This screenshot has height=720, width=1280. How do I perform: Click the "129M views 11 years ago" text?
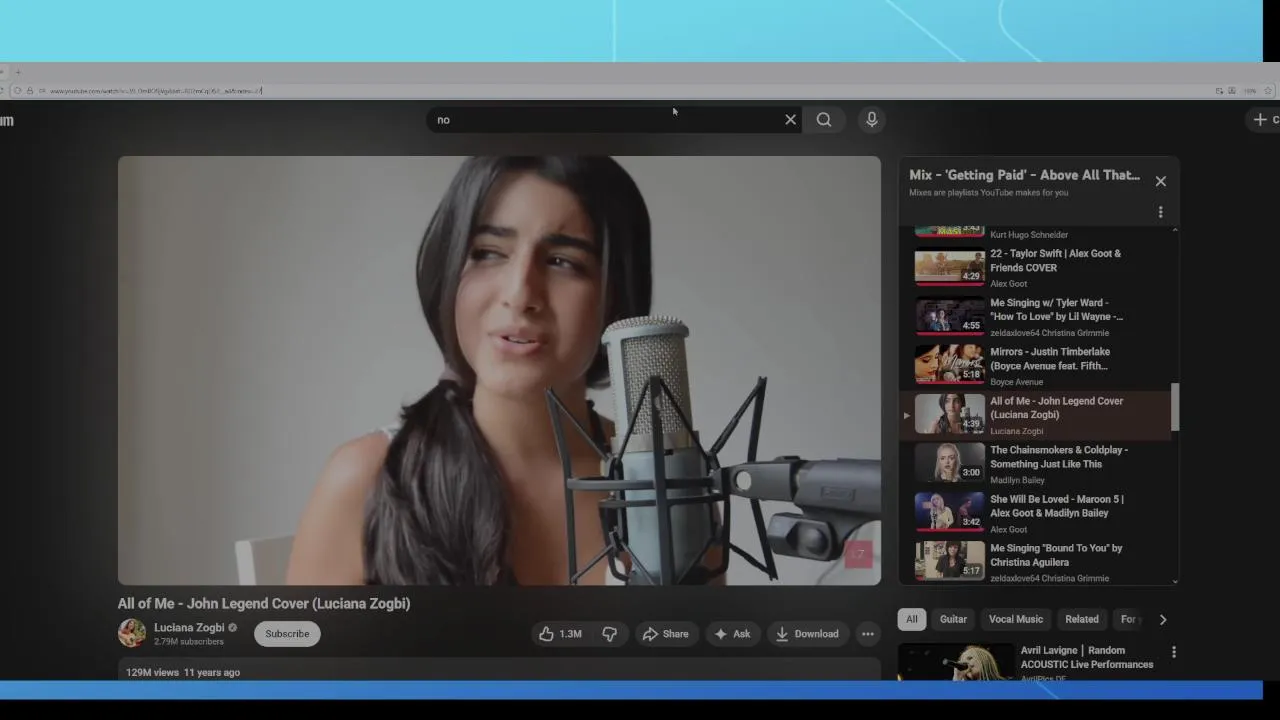[183, 672]
